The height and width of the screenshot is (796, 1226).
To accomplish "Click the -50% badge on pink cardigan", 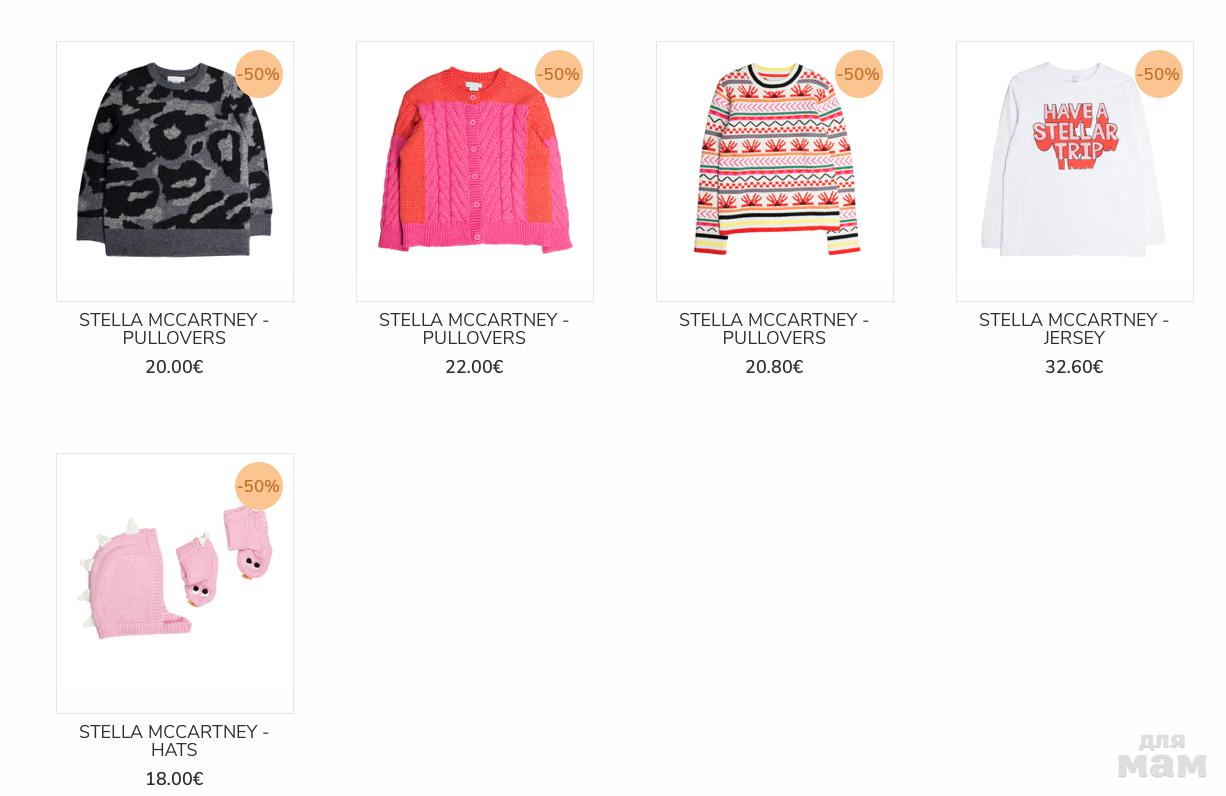I will click(559, 74).
